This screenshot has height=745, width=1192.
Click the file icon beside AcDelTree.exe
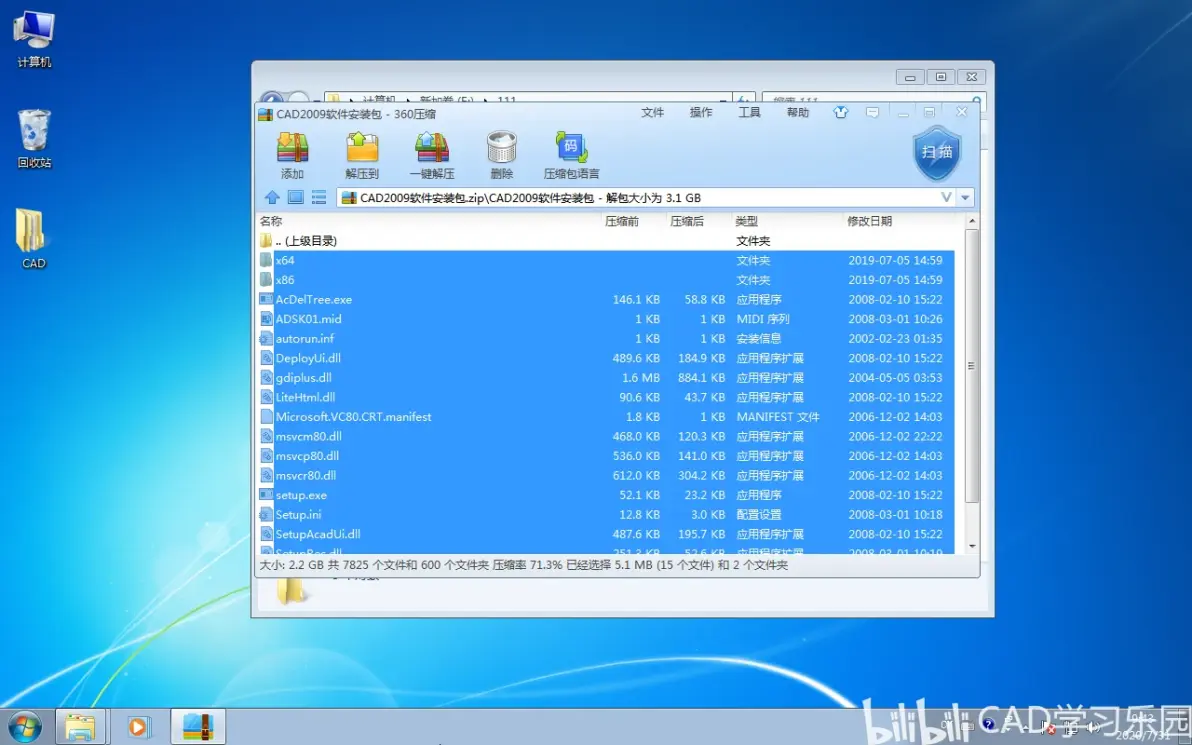(x=265, y=300)
